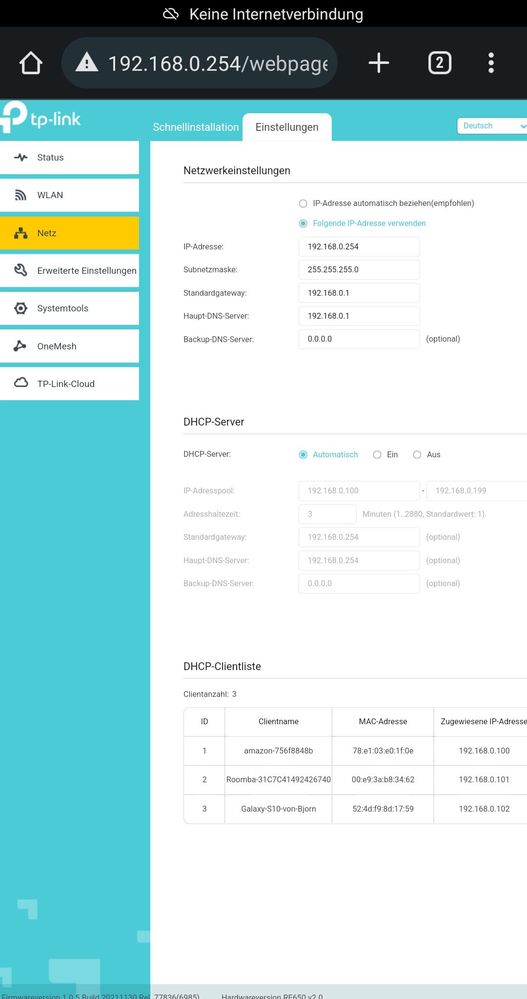Click the MAC-Adresse column header
The width and height of the screenshot is (527, 999).
pyautogui.click(x=382, y=722)
